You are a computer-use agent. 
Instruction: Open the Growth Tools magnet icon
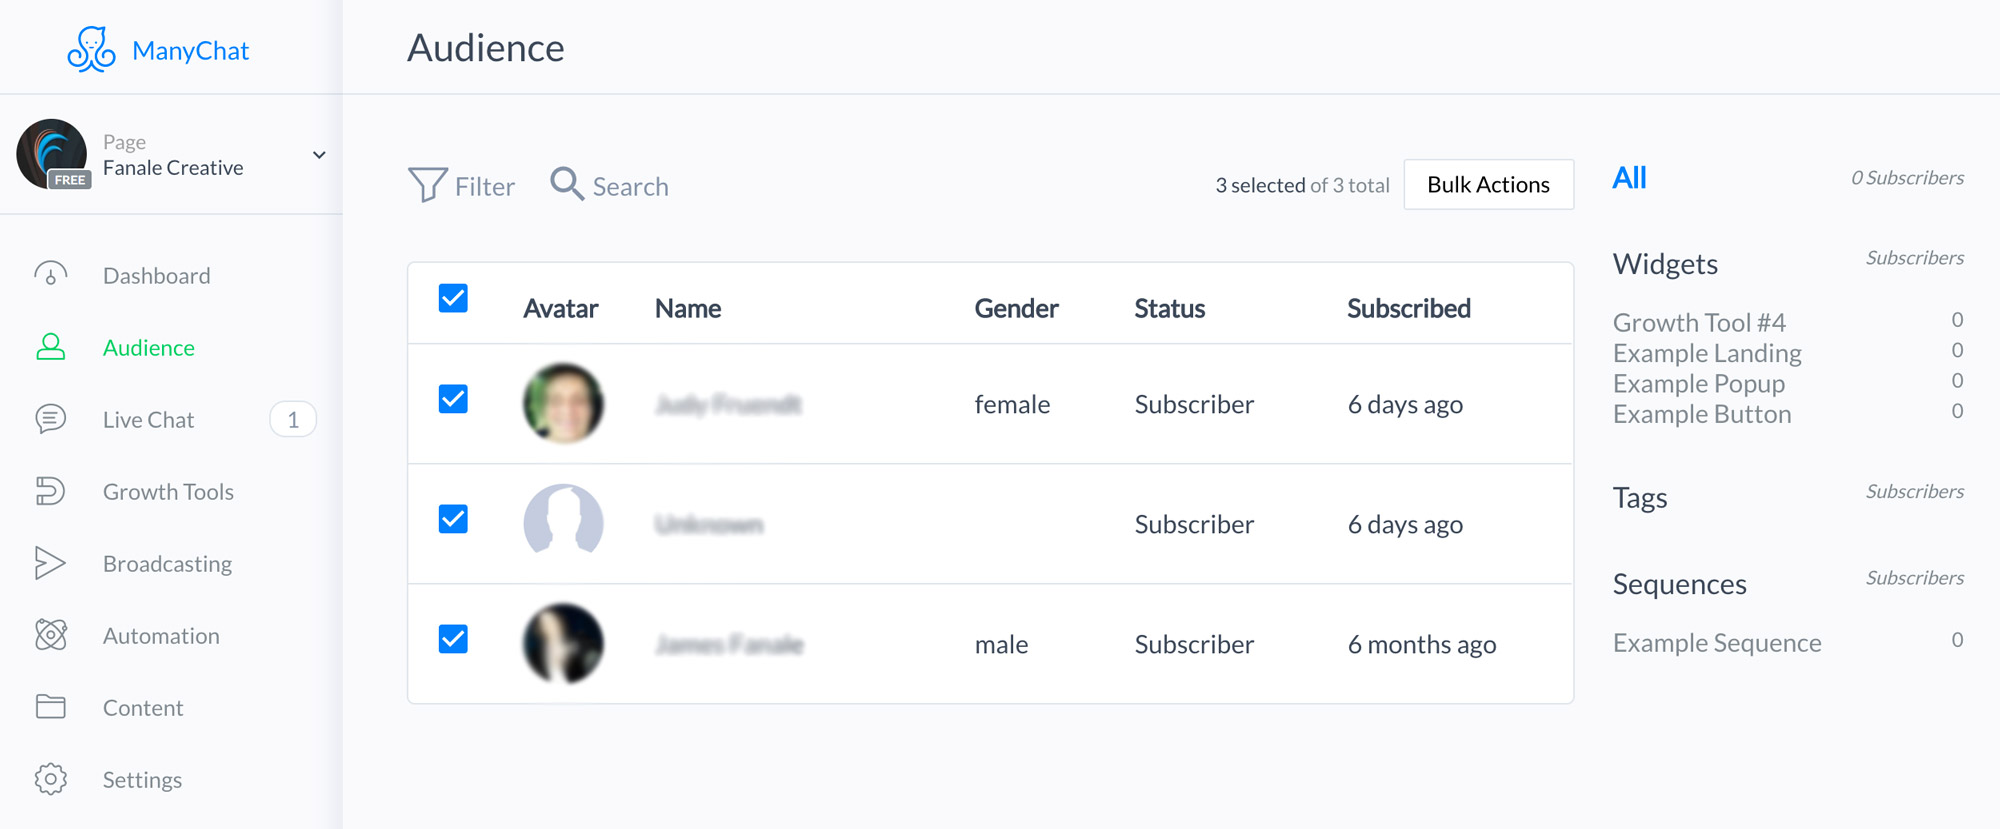[x=51, y=491]
